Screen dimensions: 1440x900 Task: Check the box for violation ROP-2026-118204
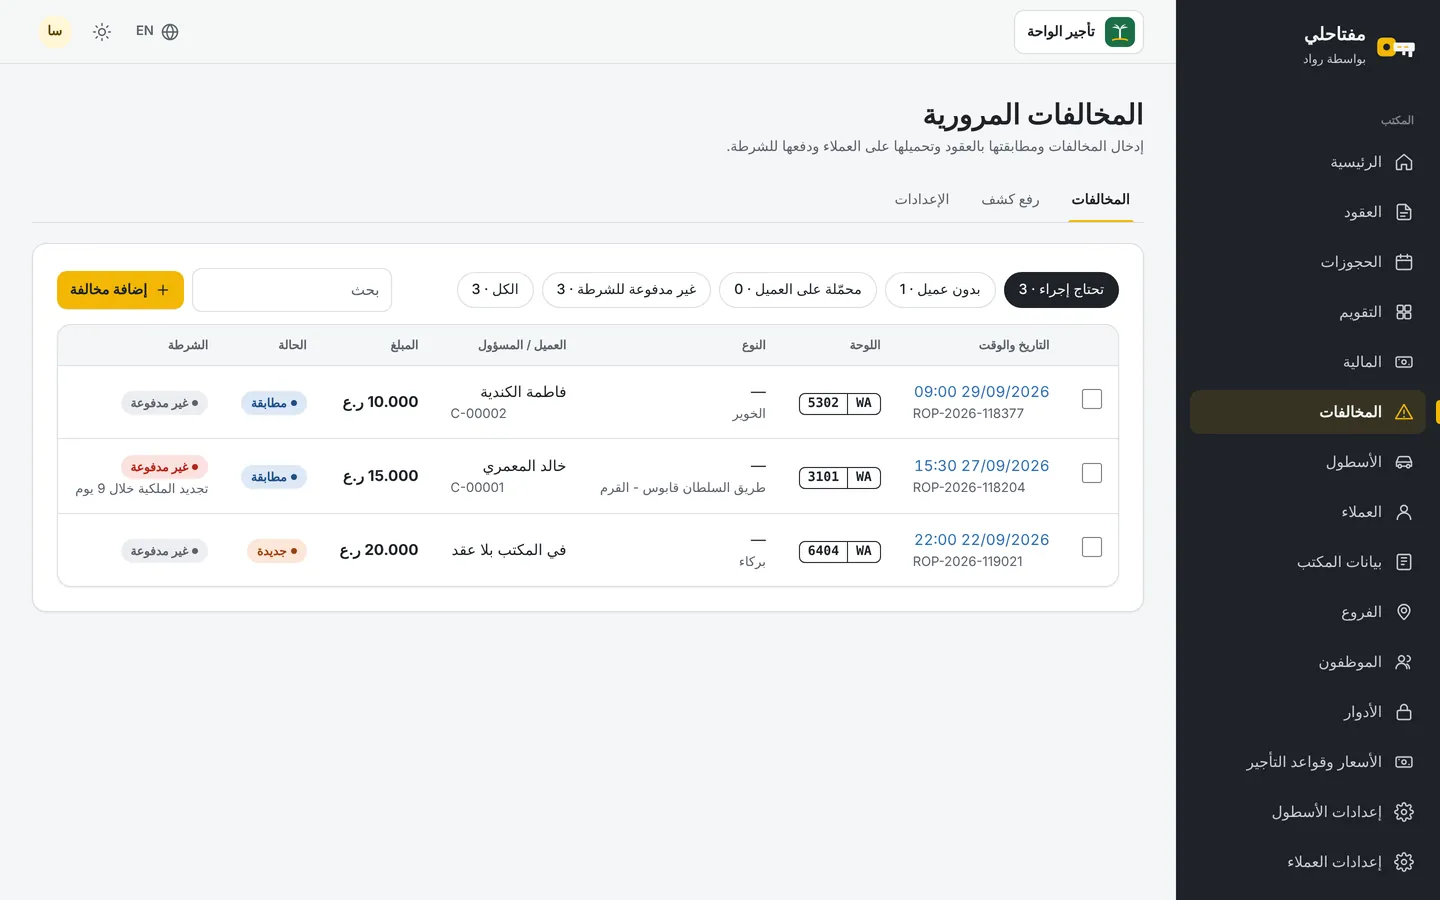(x=1092, y=473)
